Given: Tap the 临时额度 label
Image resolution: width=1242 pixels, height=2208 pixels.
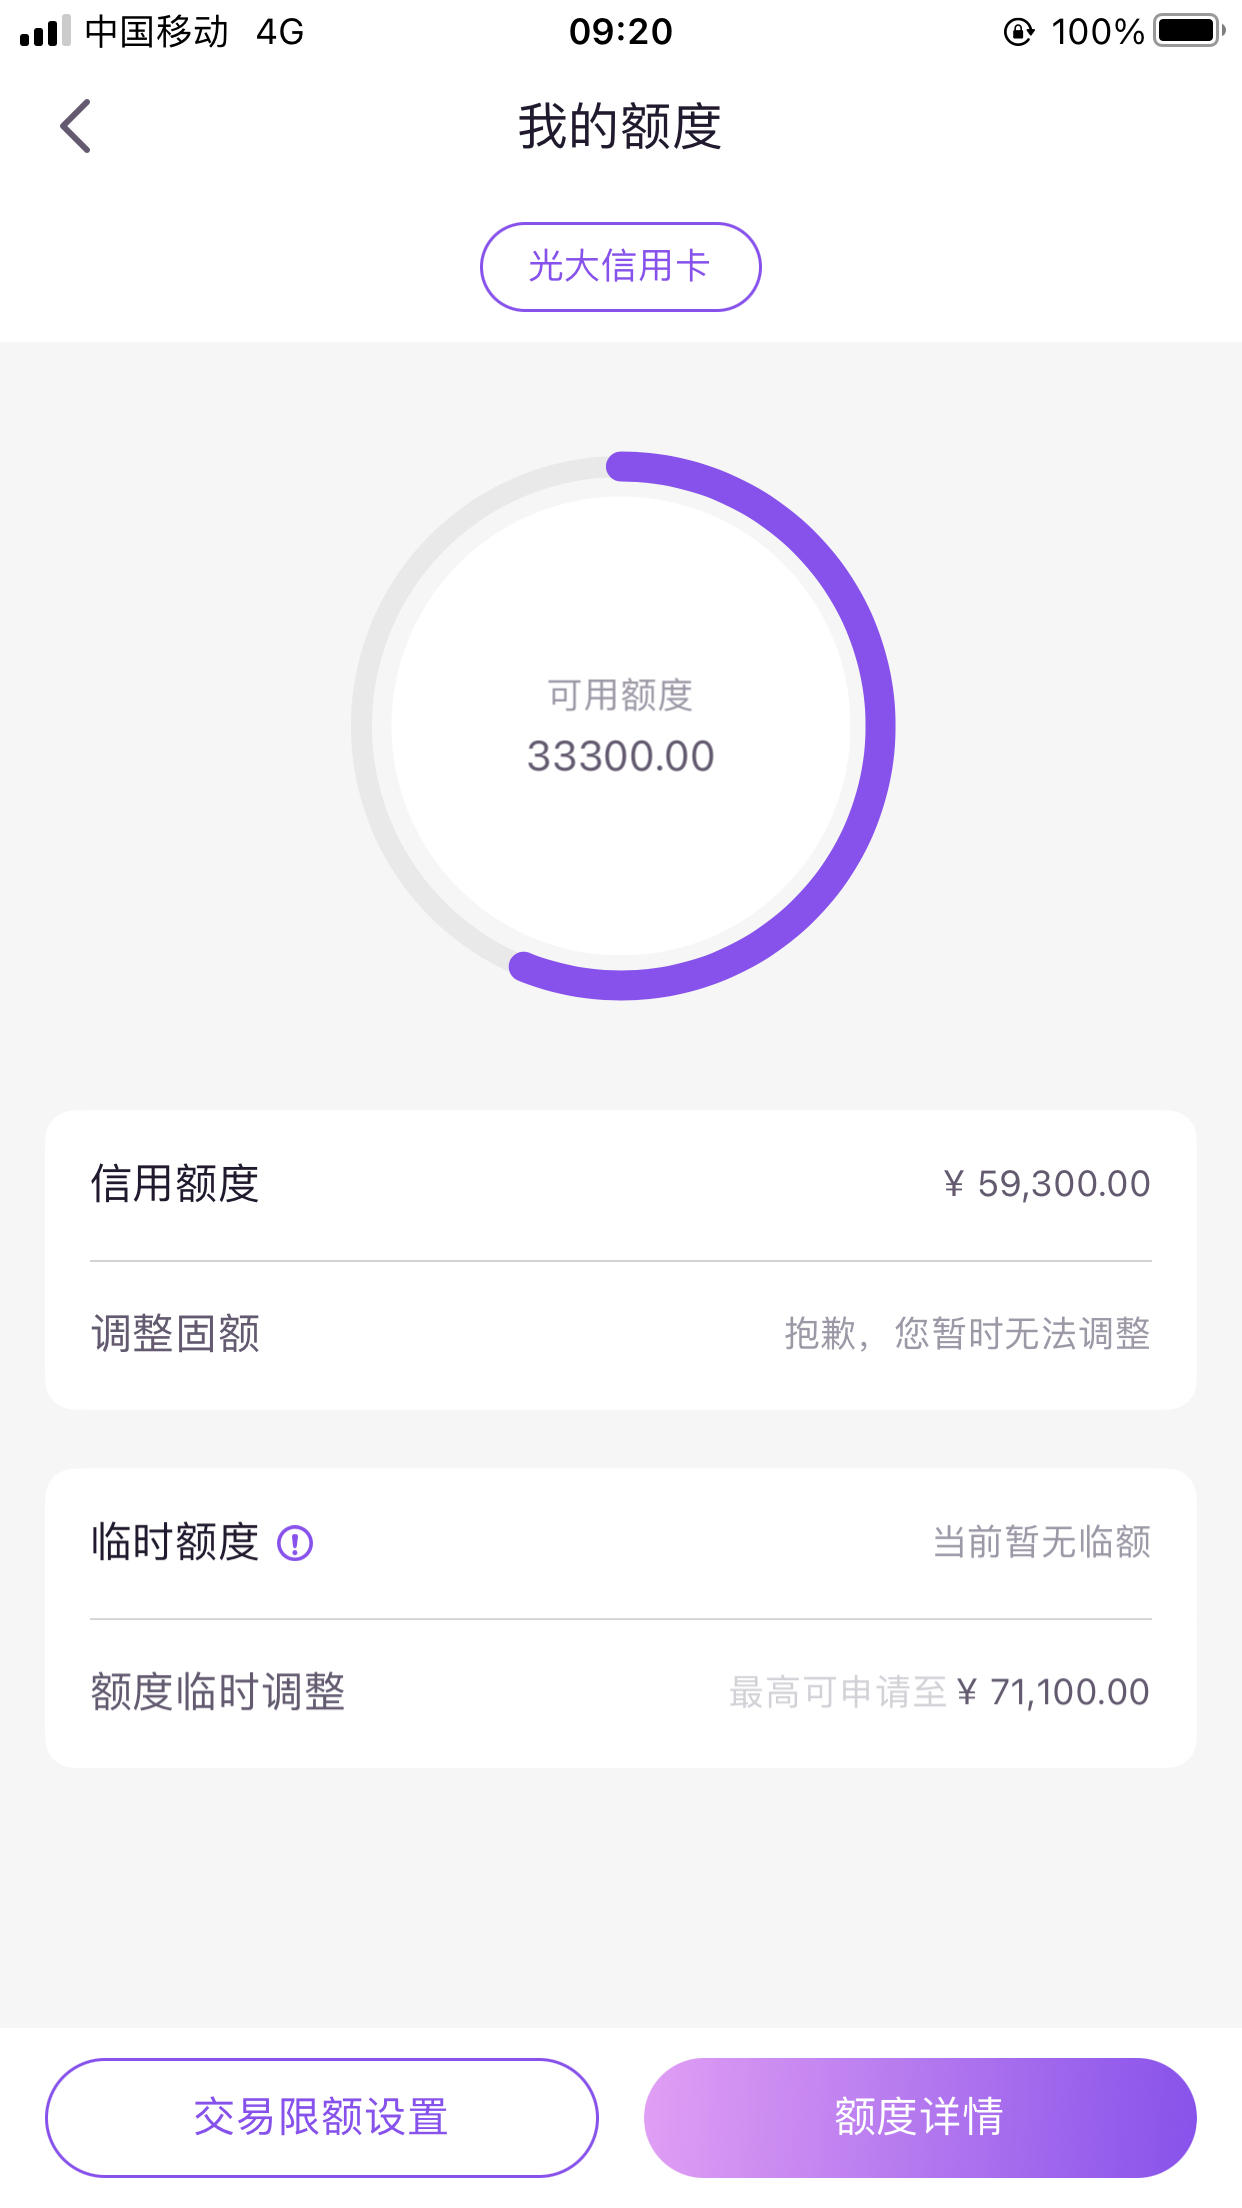Looking at the screenshot, I should coord(175,1542).
